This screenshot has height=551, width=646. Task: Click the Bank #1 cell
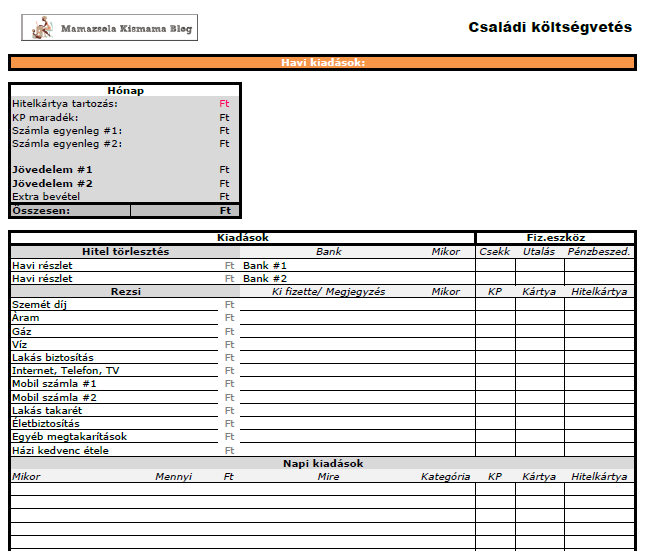point(265,265)
